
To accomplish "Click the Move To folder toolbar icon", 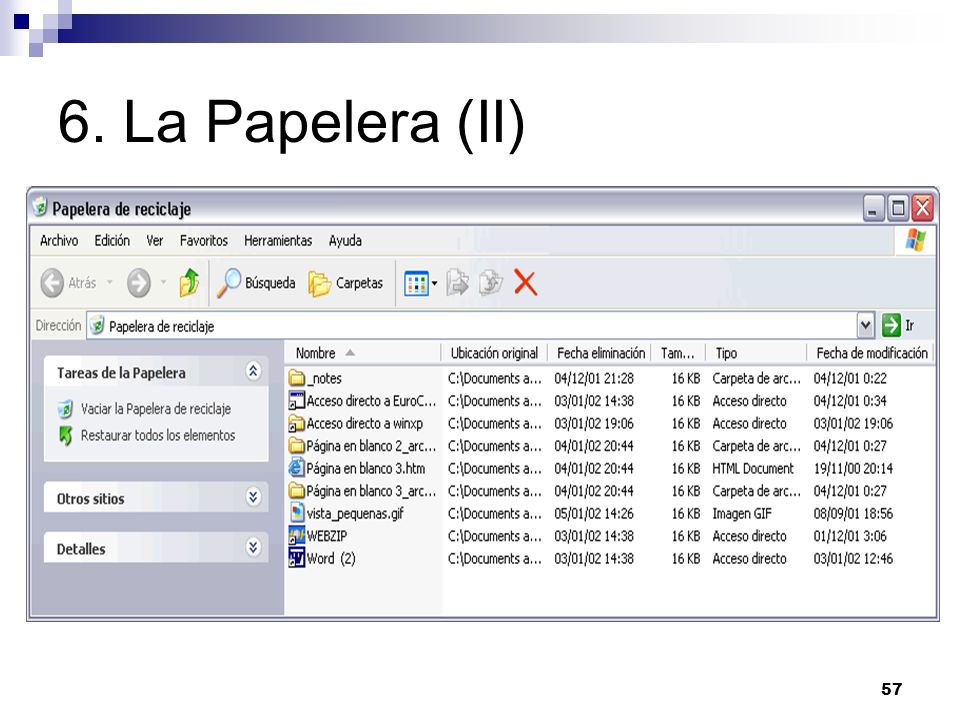I will [x=457, y=283].
